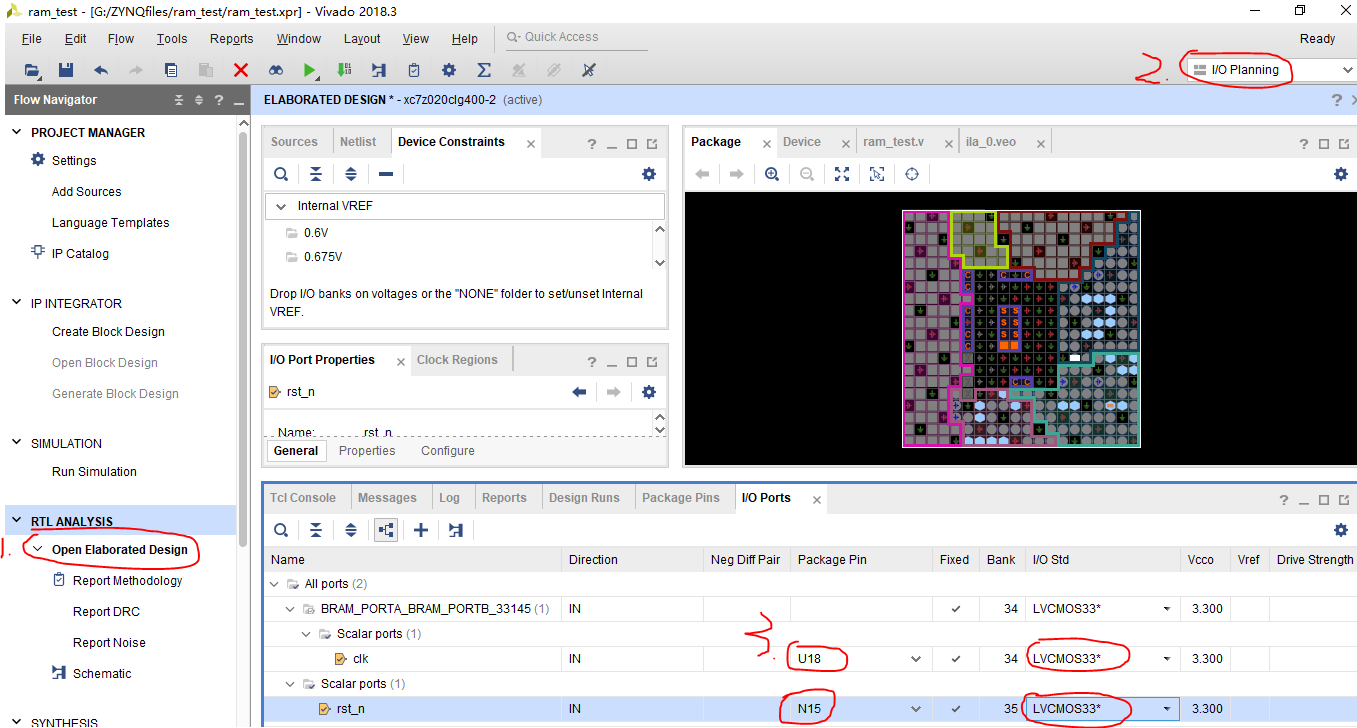Open Package Pin dropdown for rst_n
1357x728 pixels.
(916, 709)
